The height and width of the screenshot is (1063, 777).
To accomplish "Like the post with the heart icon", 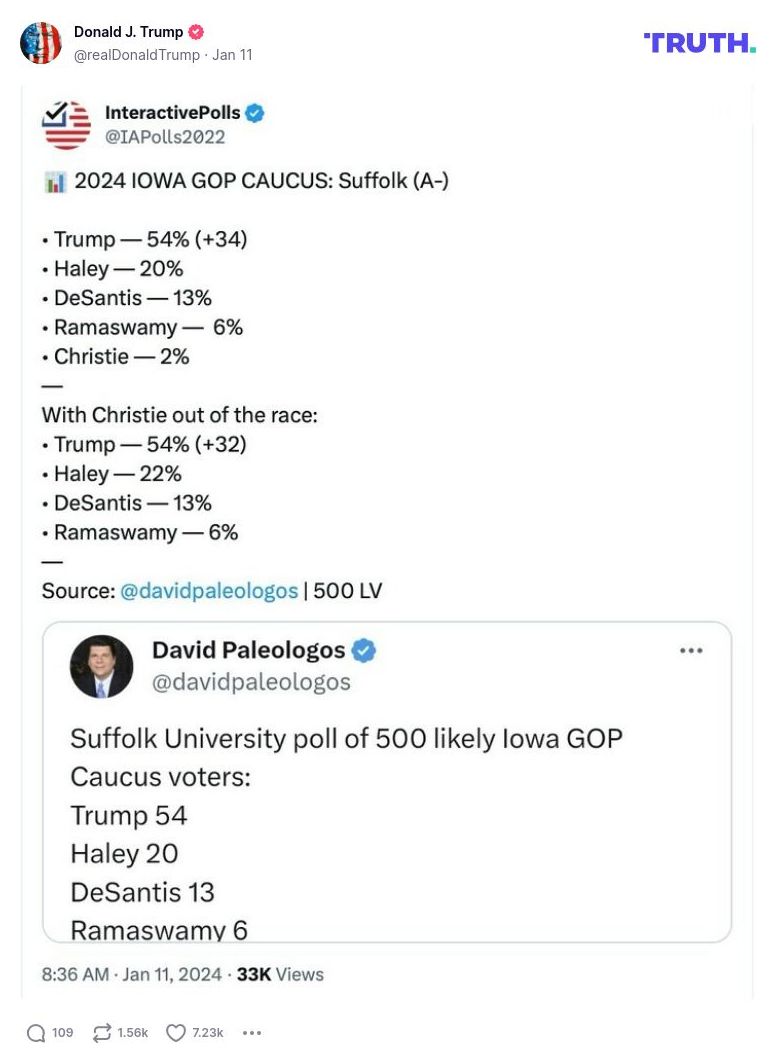I will [x=176, y=1033].
